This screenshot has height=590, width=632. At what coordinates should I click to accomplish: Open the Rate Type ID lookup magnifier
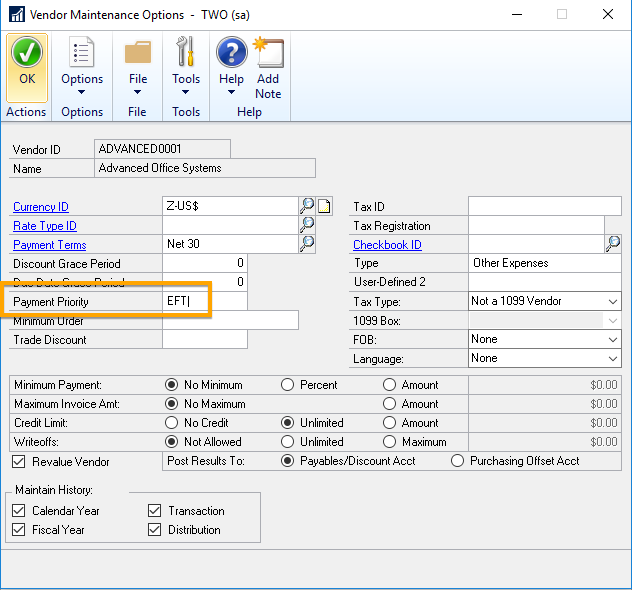307,225
